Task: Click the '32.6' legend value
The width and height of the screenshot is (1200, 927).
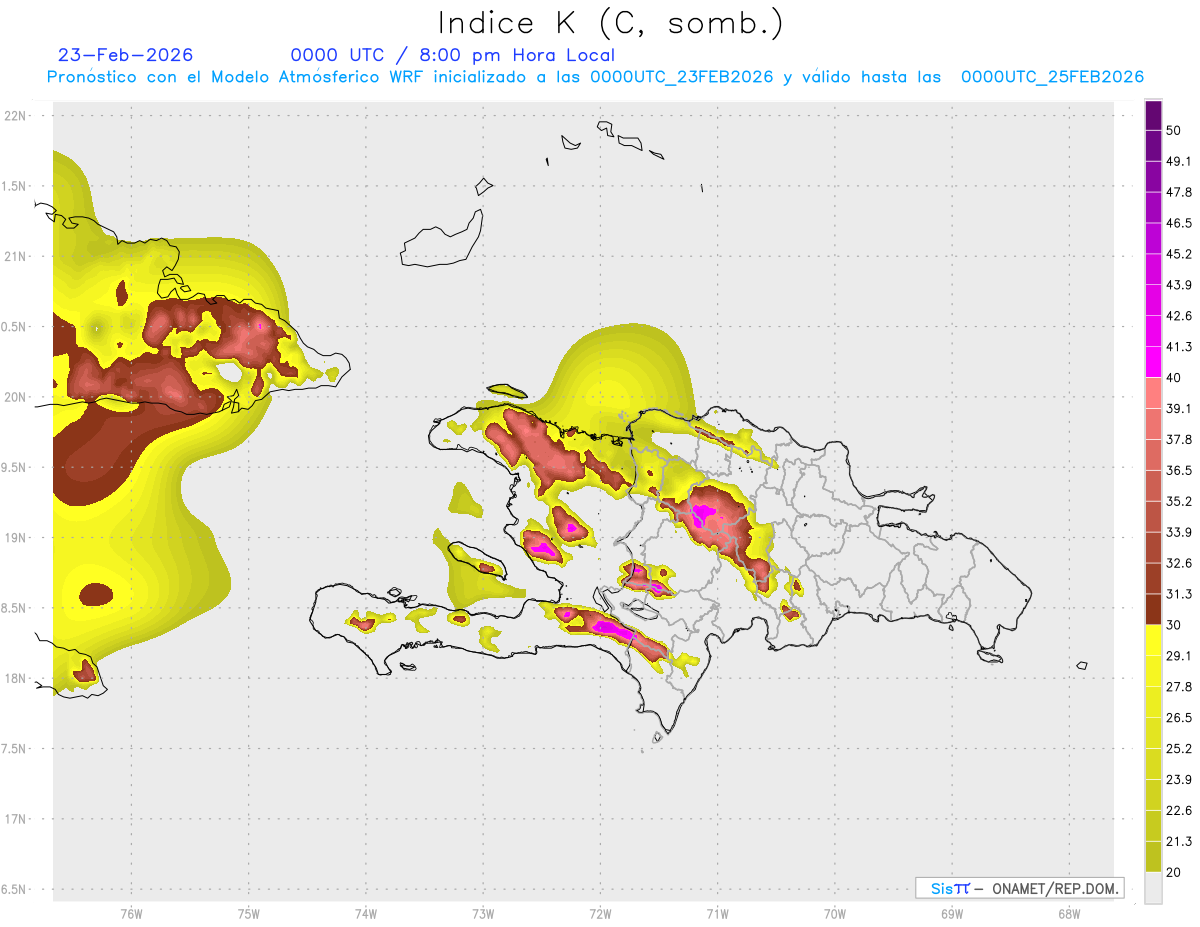Action: click(x=1179, y=563)
